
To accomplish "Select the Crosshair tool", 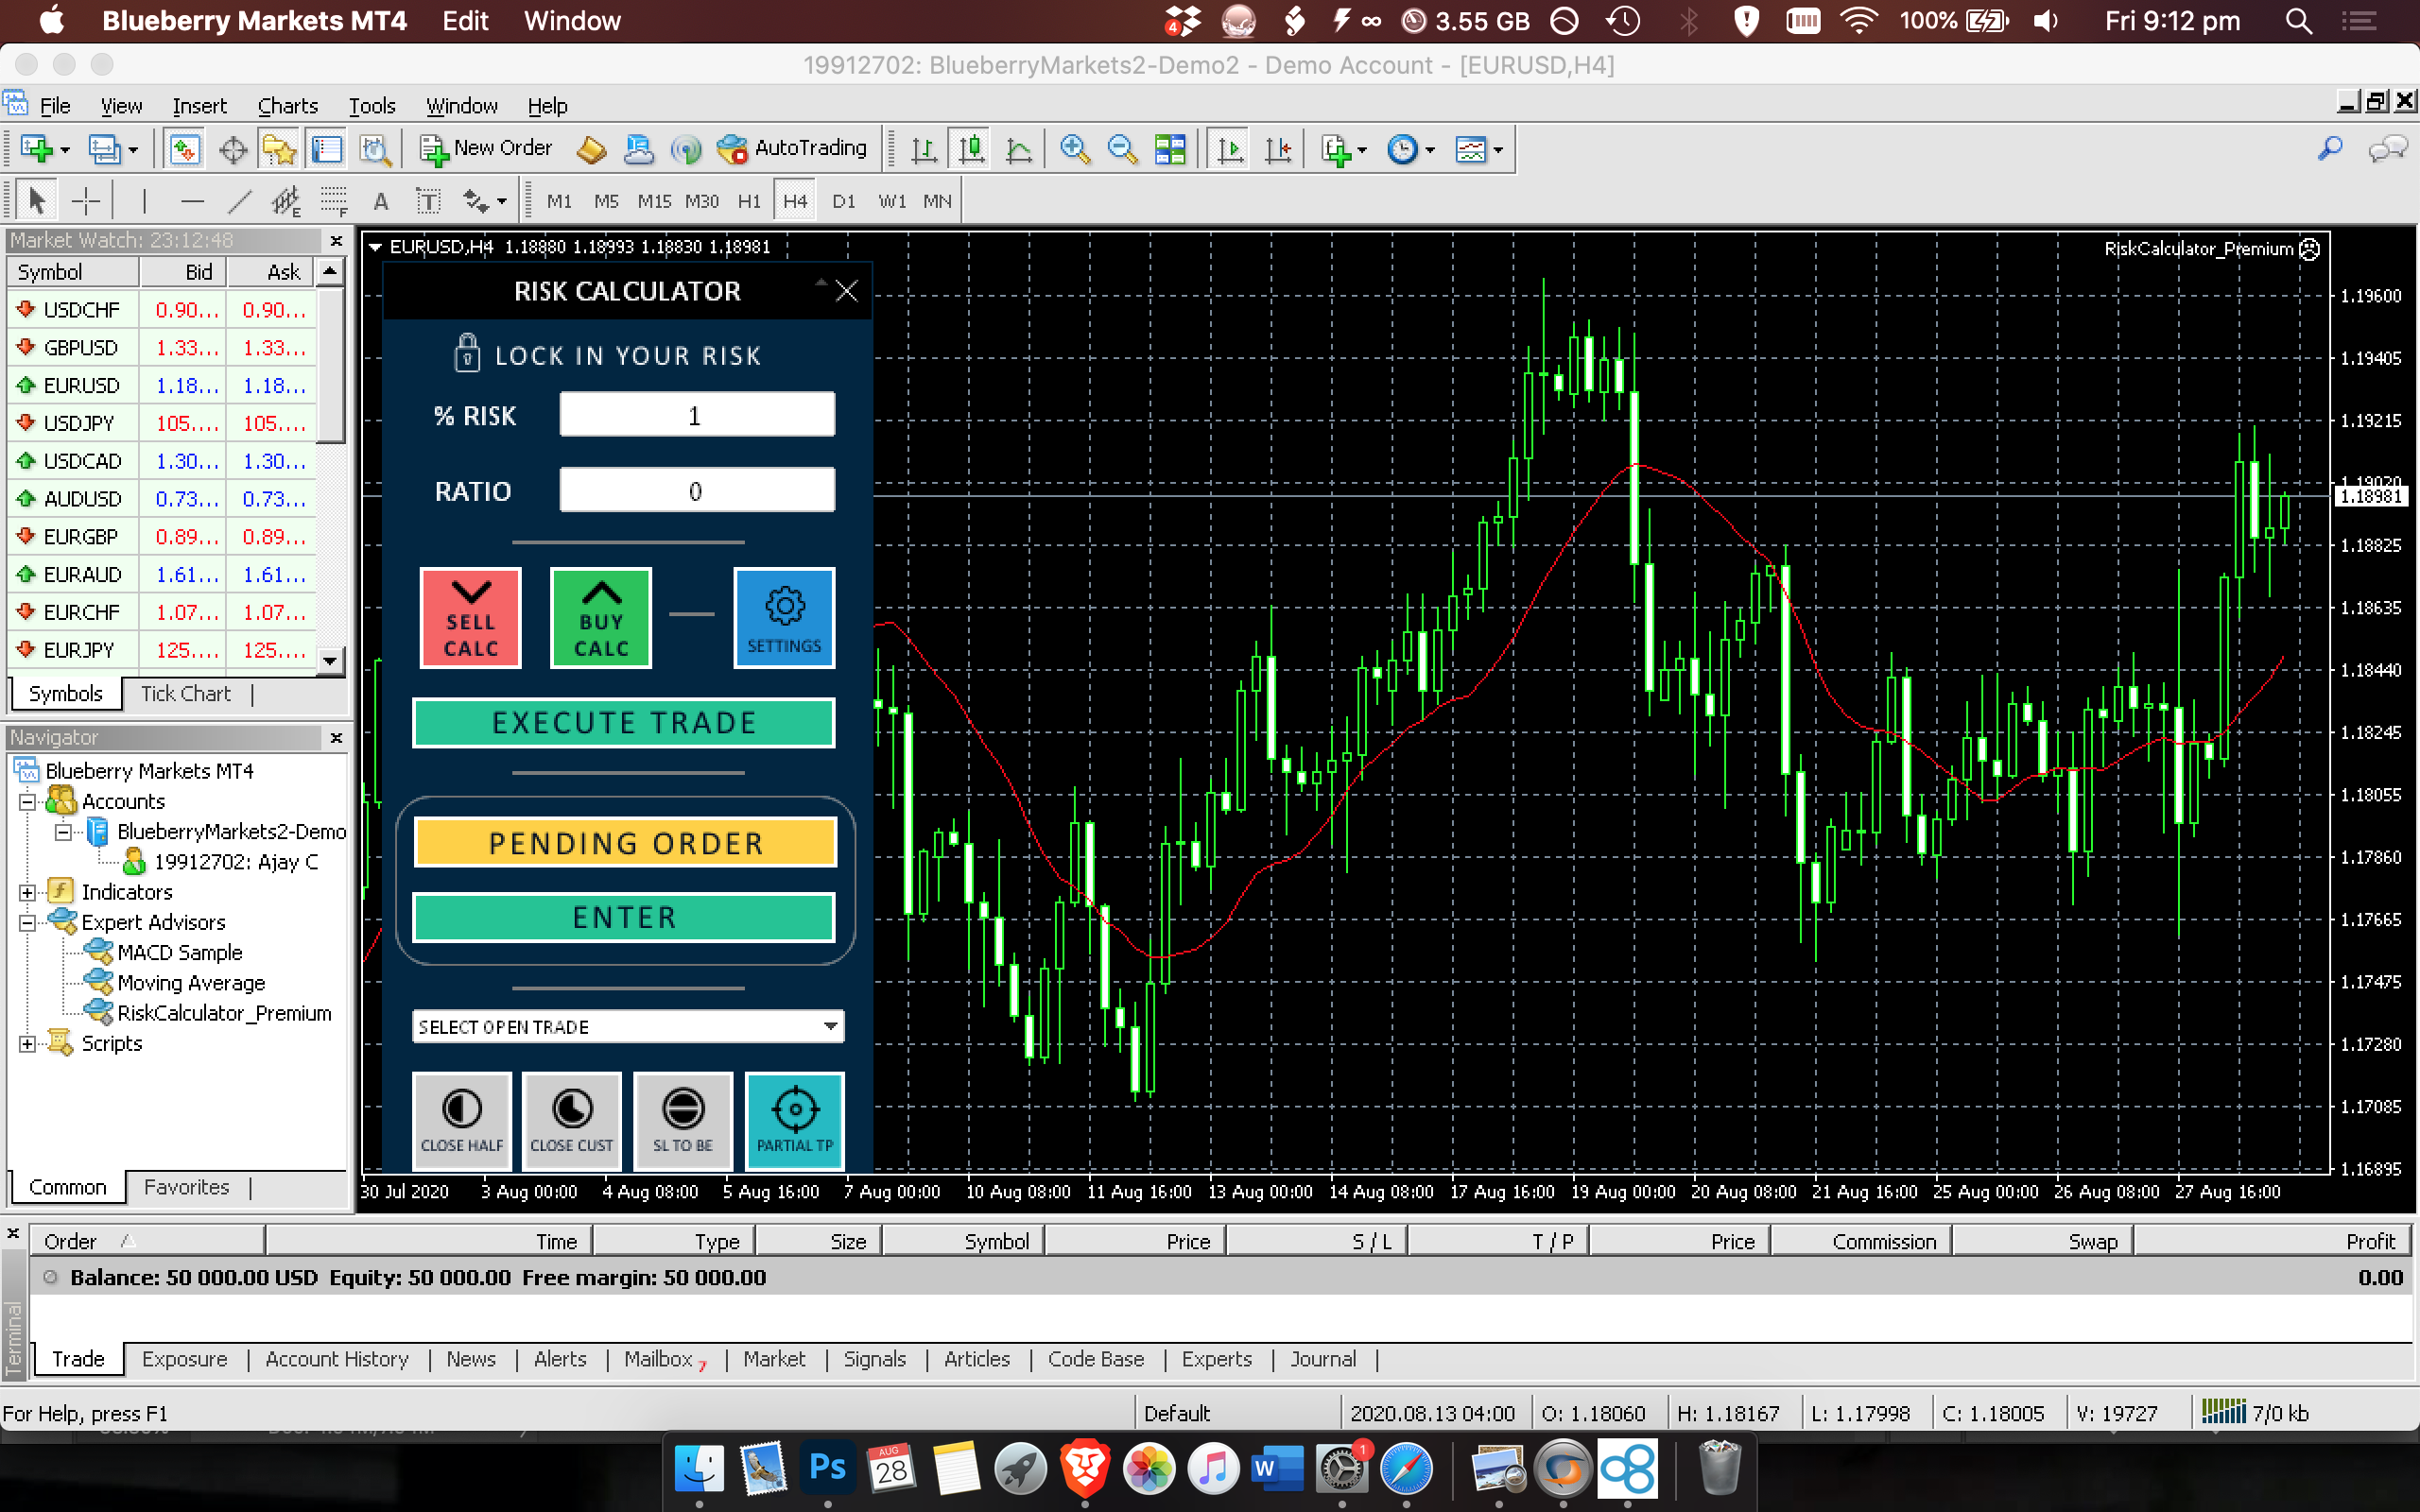I will point(86,201).
